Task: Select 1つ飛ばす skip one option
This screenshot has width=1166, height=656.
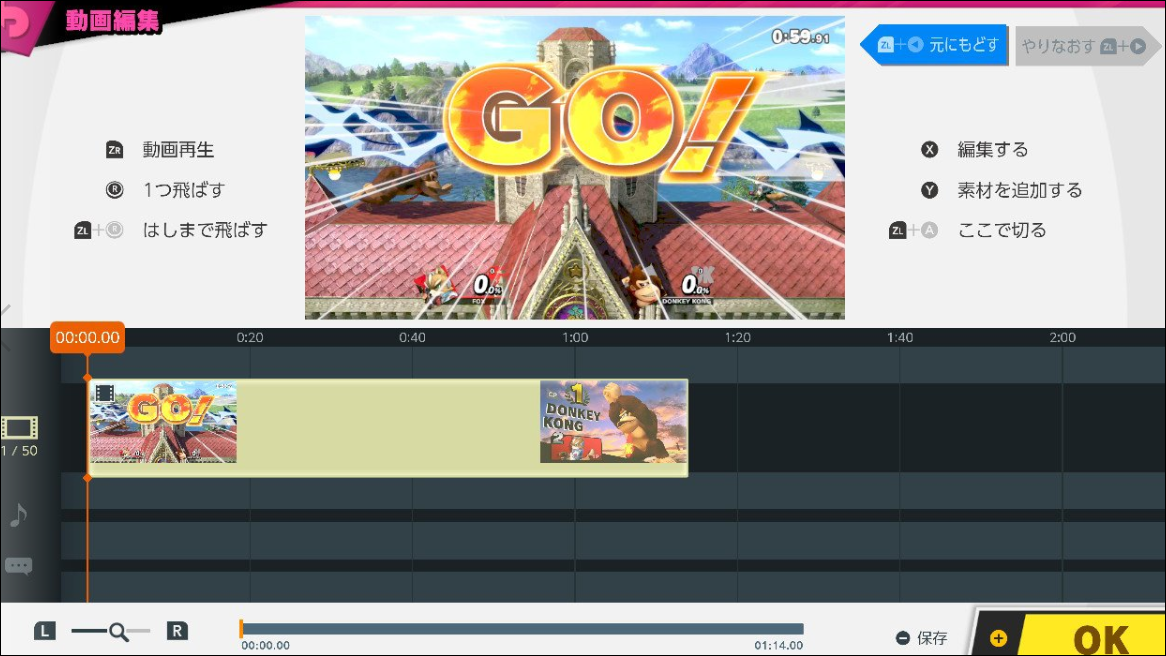Action: coord(184,190)
